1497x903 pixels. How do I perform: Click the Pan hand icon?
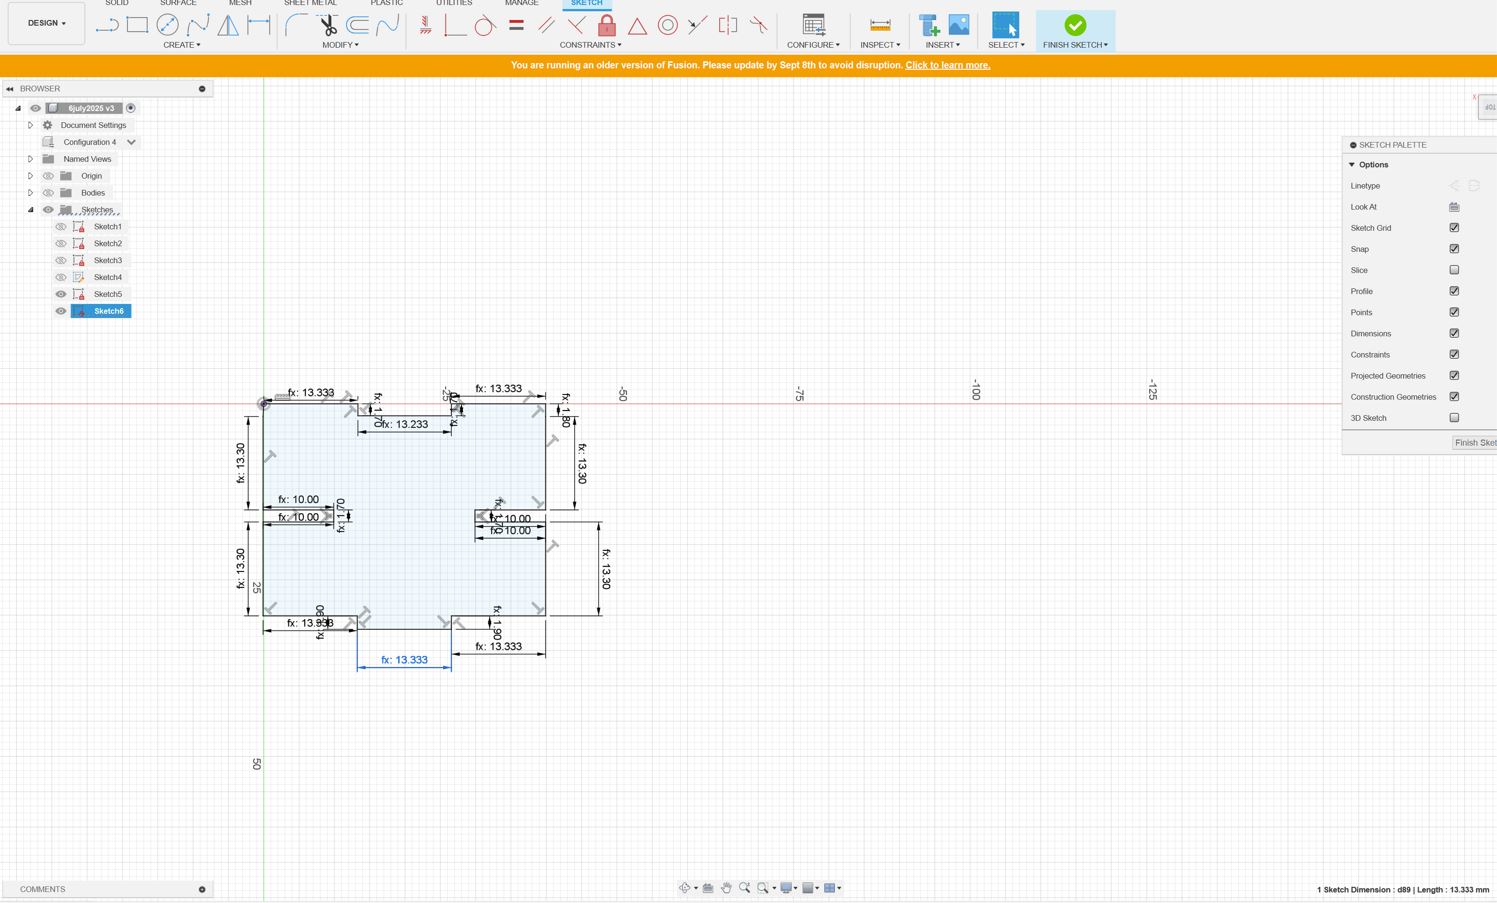[x=727, y=888]
